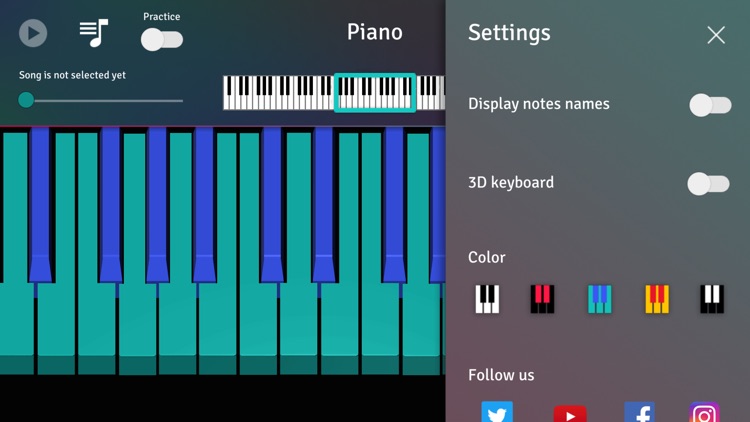Toggle Practice mode switch
Viewport: 750px width, 422px height.
click(162, 40)
